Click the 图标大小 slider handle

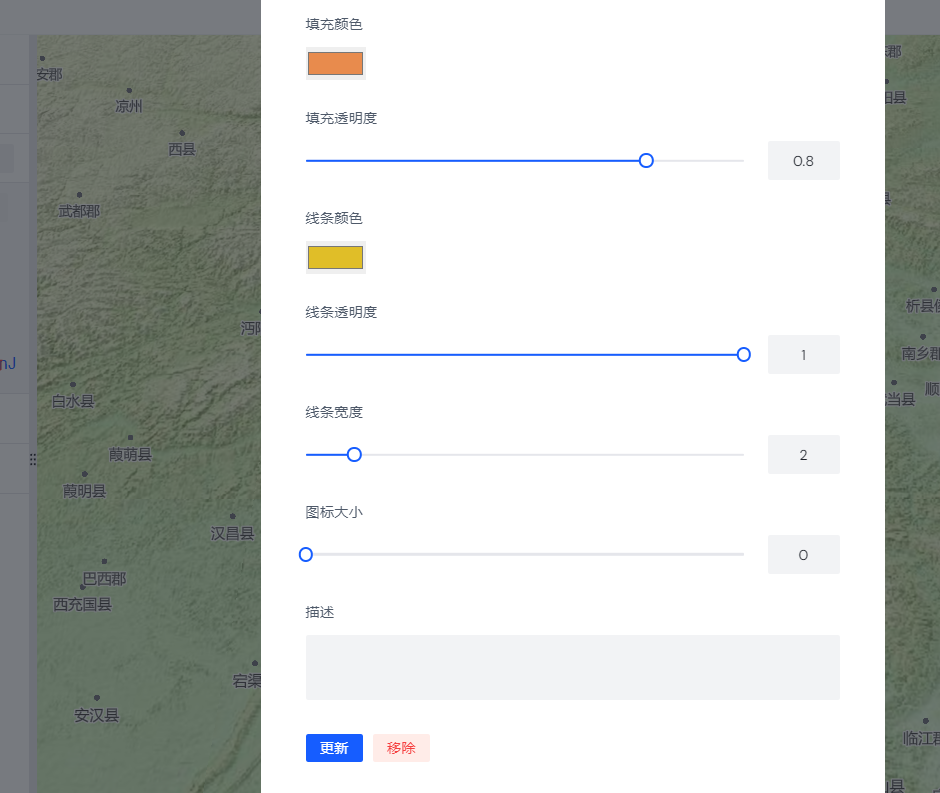[306, 554]
